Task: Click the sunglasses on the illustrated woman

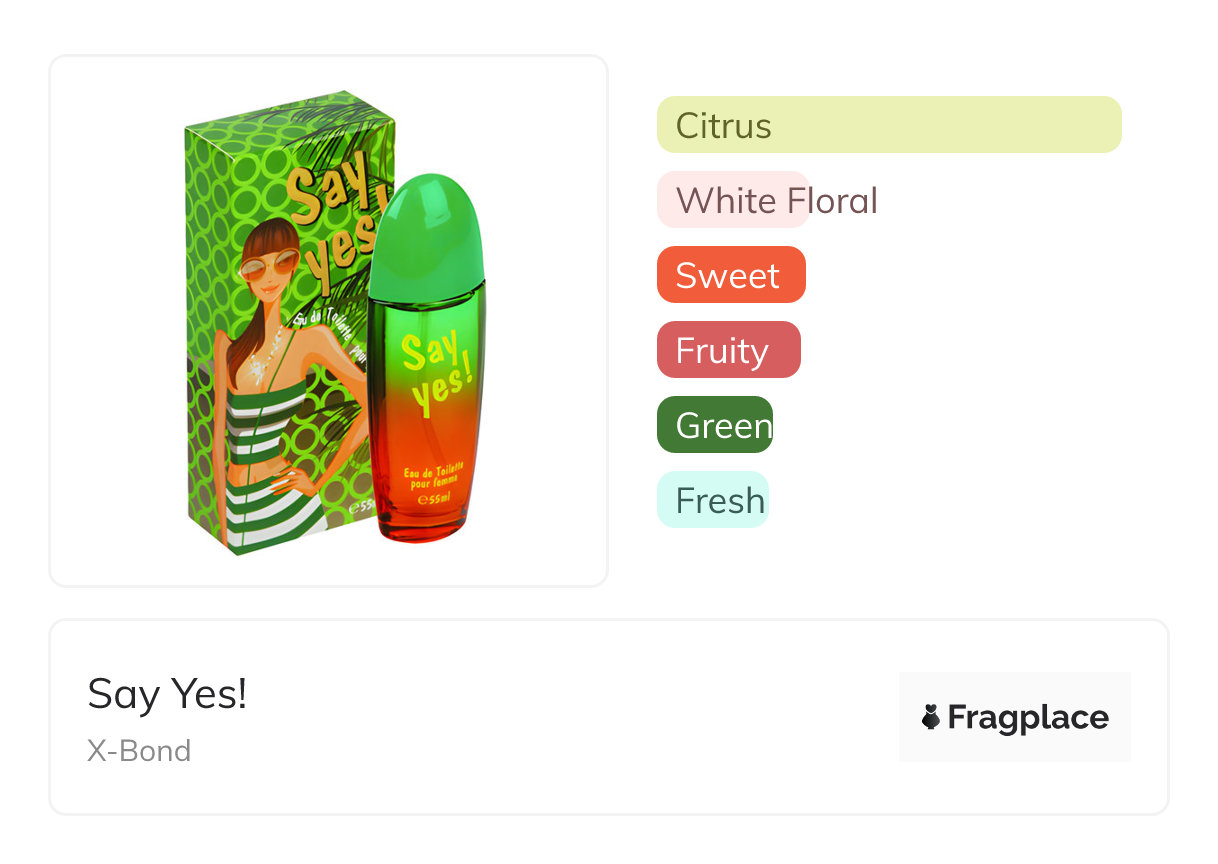Action: point(267,266)
